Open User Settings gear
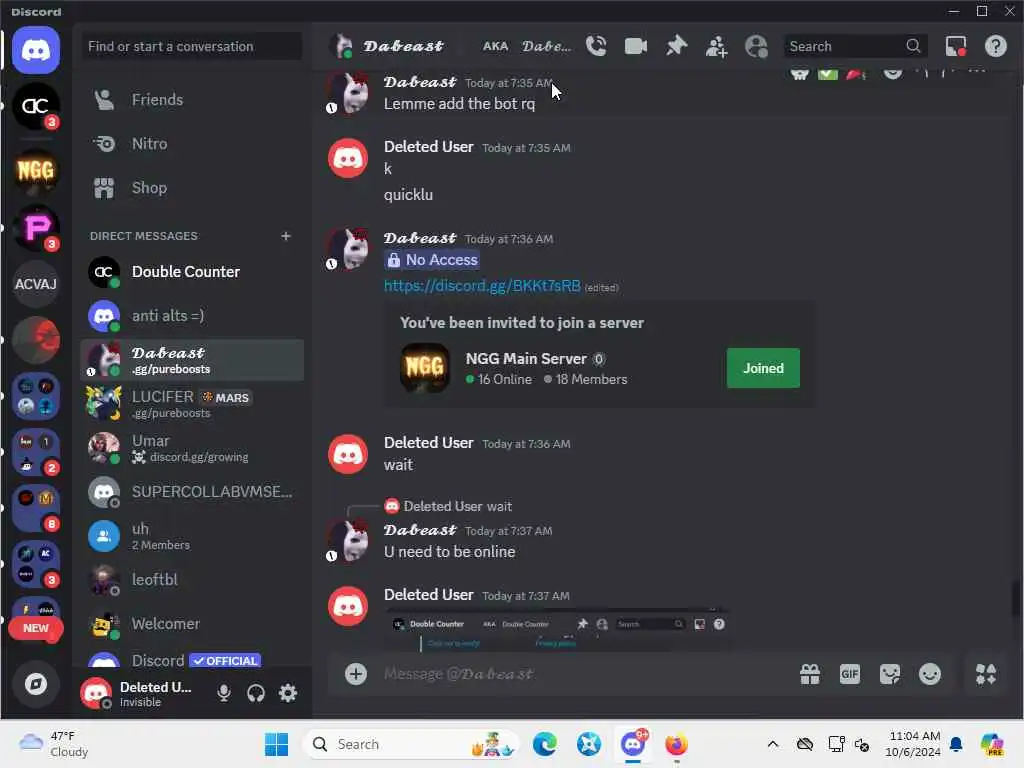 pyautogui.click(x=288, y=693)
